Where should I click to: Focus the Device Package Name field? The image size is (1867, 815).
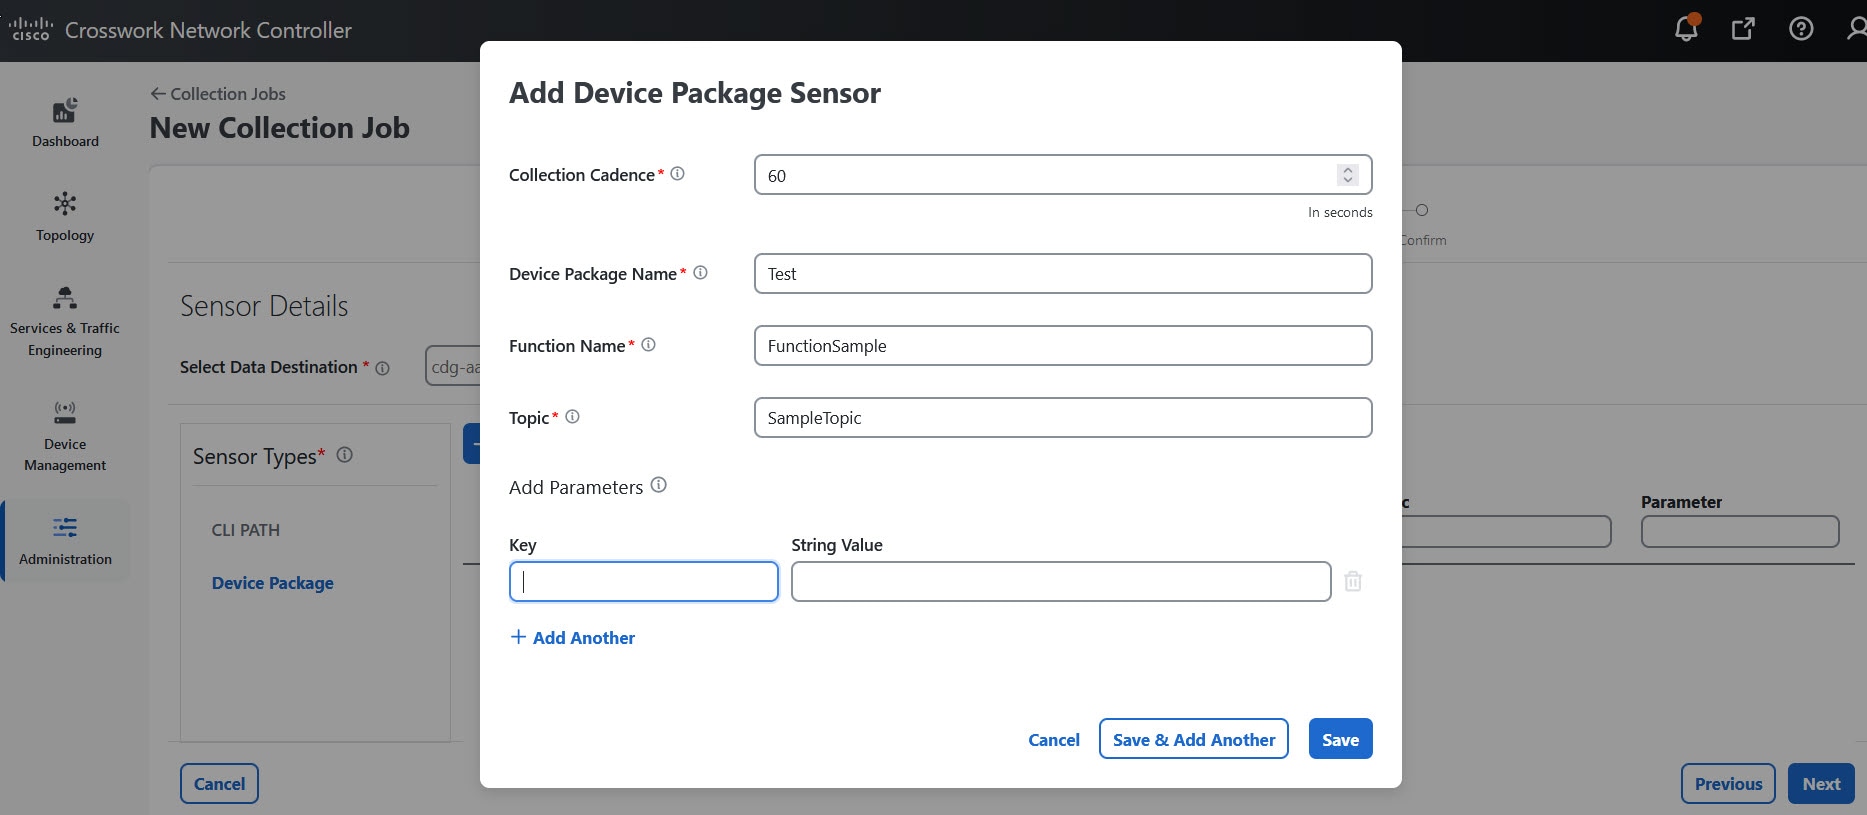tap(1063, 274)
